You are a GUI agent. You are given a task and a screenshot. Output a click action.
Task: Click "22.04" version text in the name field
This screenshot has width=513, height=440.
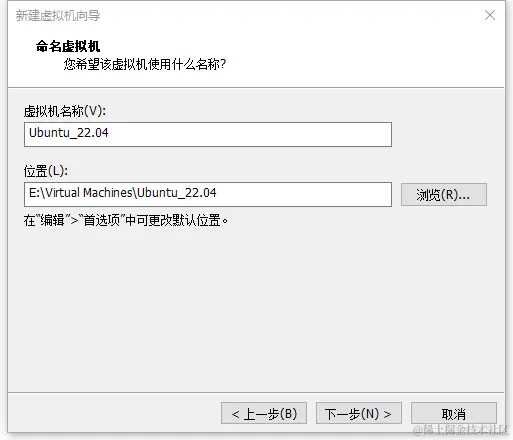pyautogui.click(x=93, y=133)
